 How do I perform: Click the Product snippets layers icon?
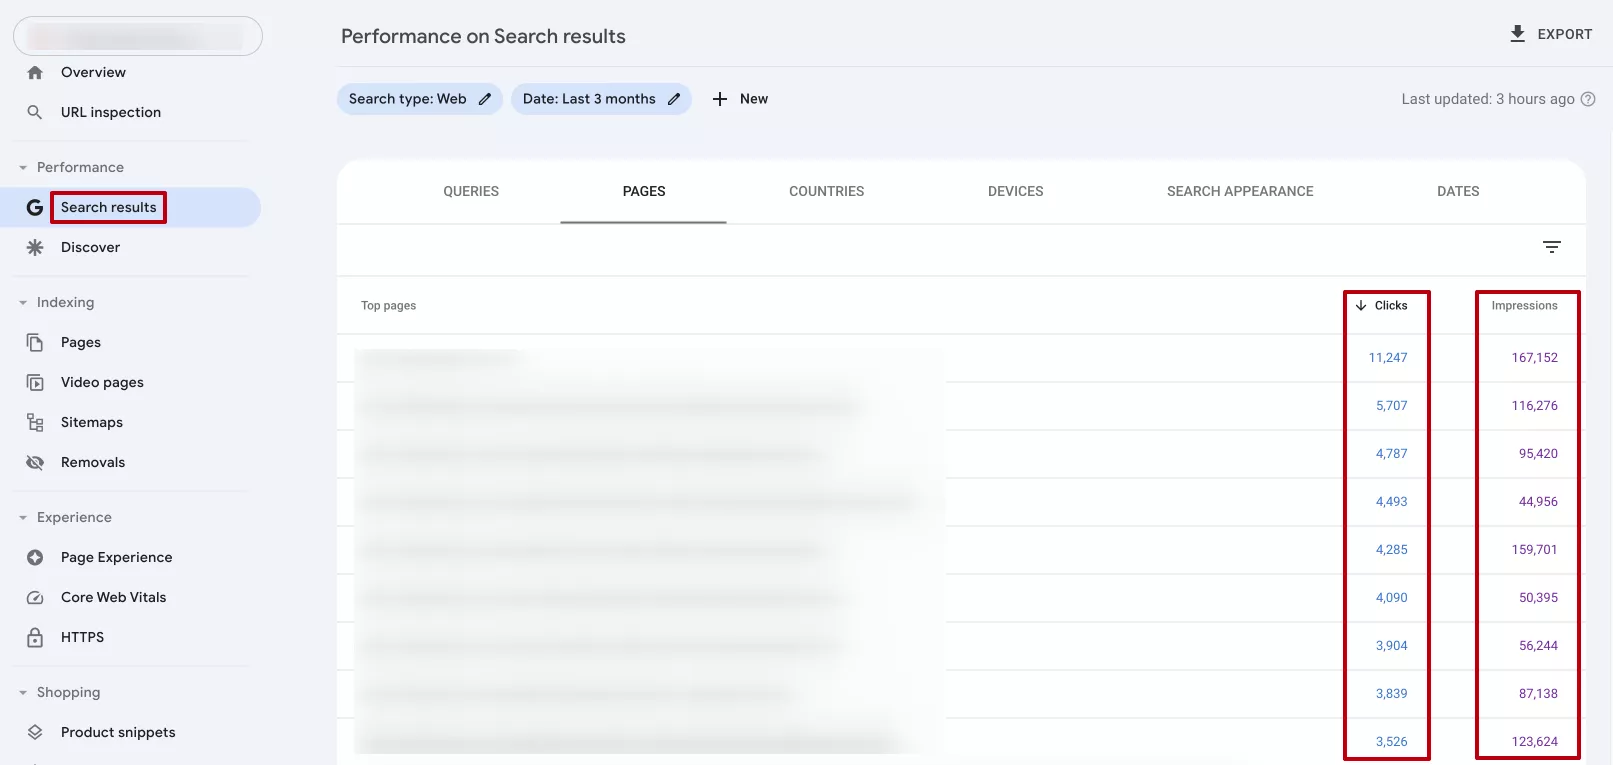coord(35,732)
